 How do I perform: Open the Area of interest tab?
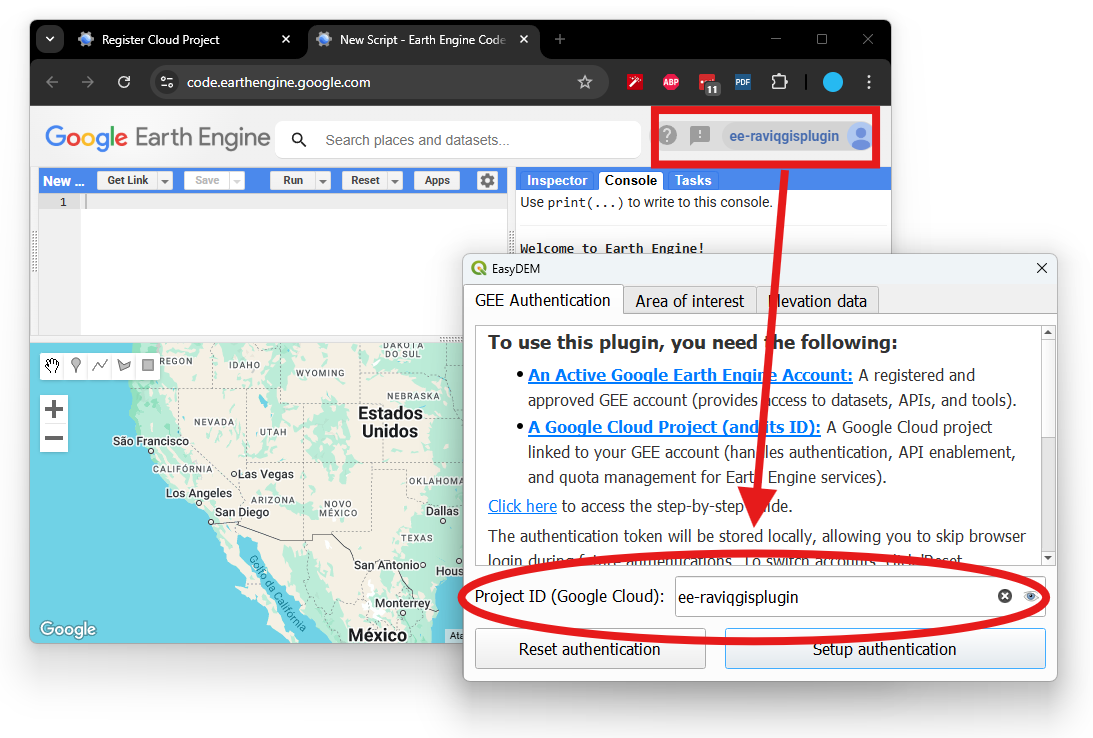point(689,301)
